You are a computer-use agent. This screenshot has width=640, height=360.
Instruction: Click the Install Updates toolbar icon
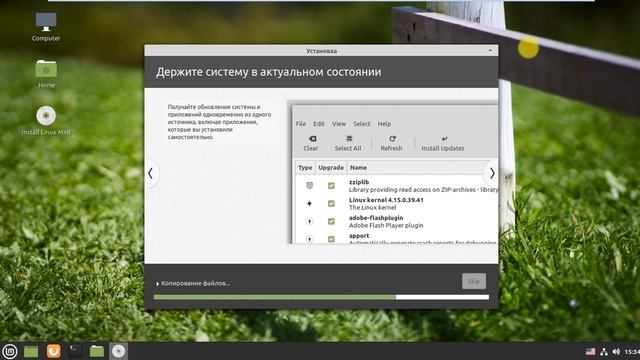pyautogui.click(x=443, y=143)
